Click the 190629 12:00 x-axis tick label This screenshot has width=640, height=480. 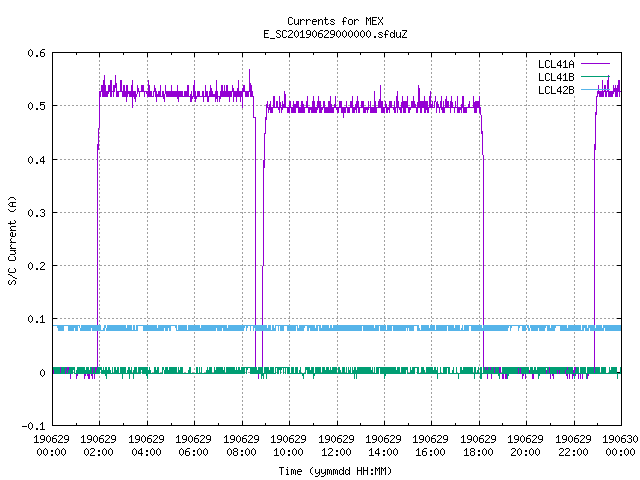(336, 446)
